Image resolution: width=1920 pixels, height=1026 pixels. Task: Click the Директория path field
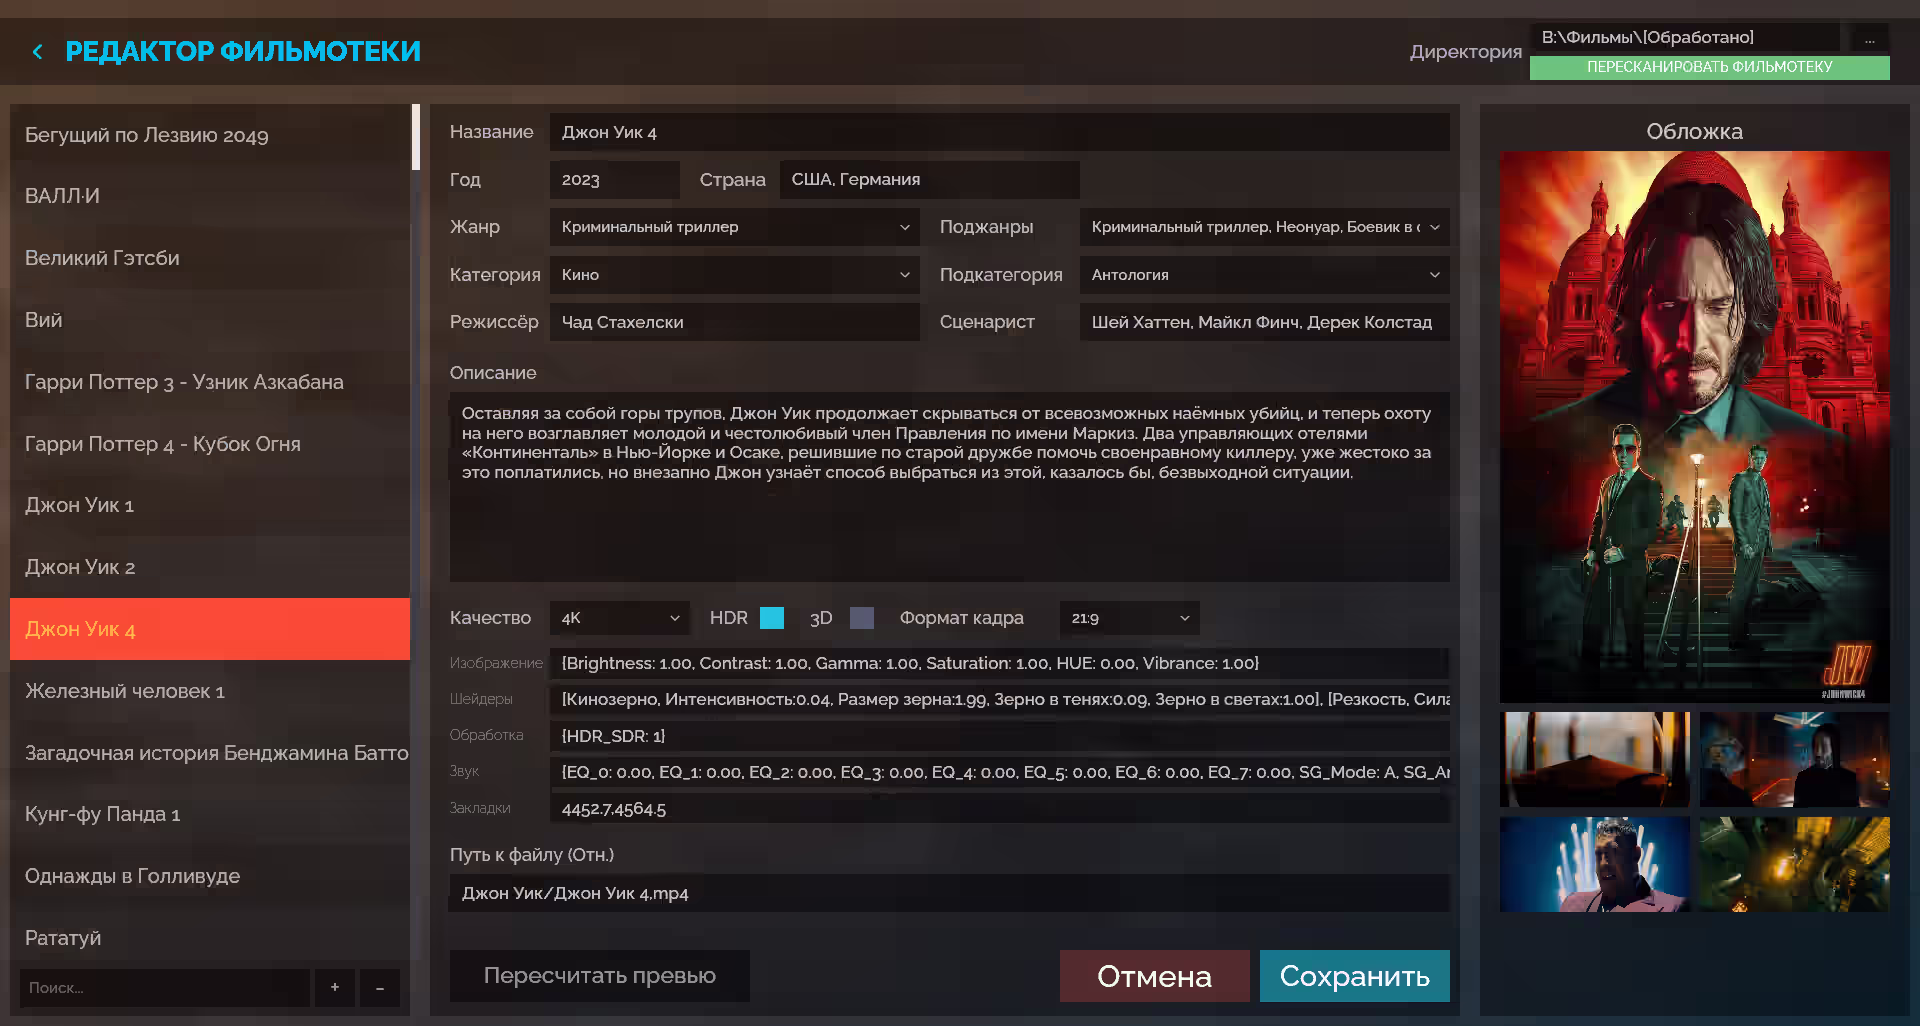[1685, 38]
